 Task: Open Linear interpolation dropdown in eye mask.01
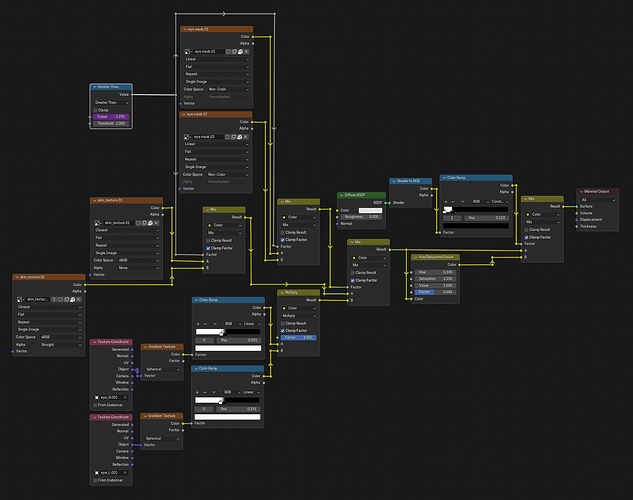click(x=217, y=59)
